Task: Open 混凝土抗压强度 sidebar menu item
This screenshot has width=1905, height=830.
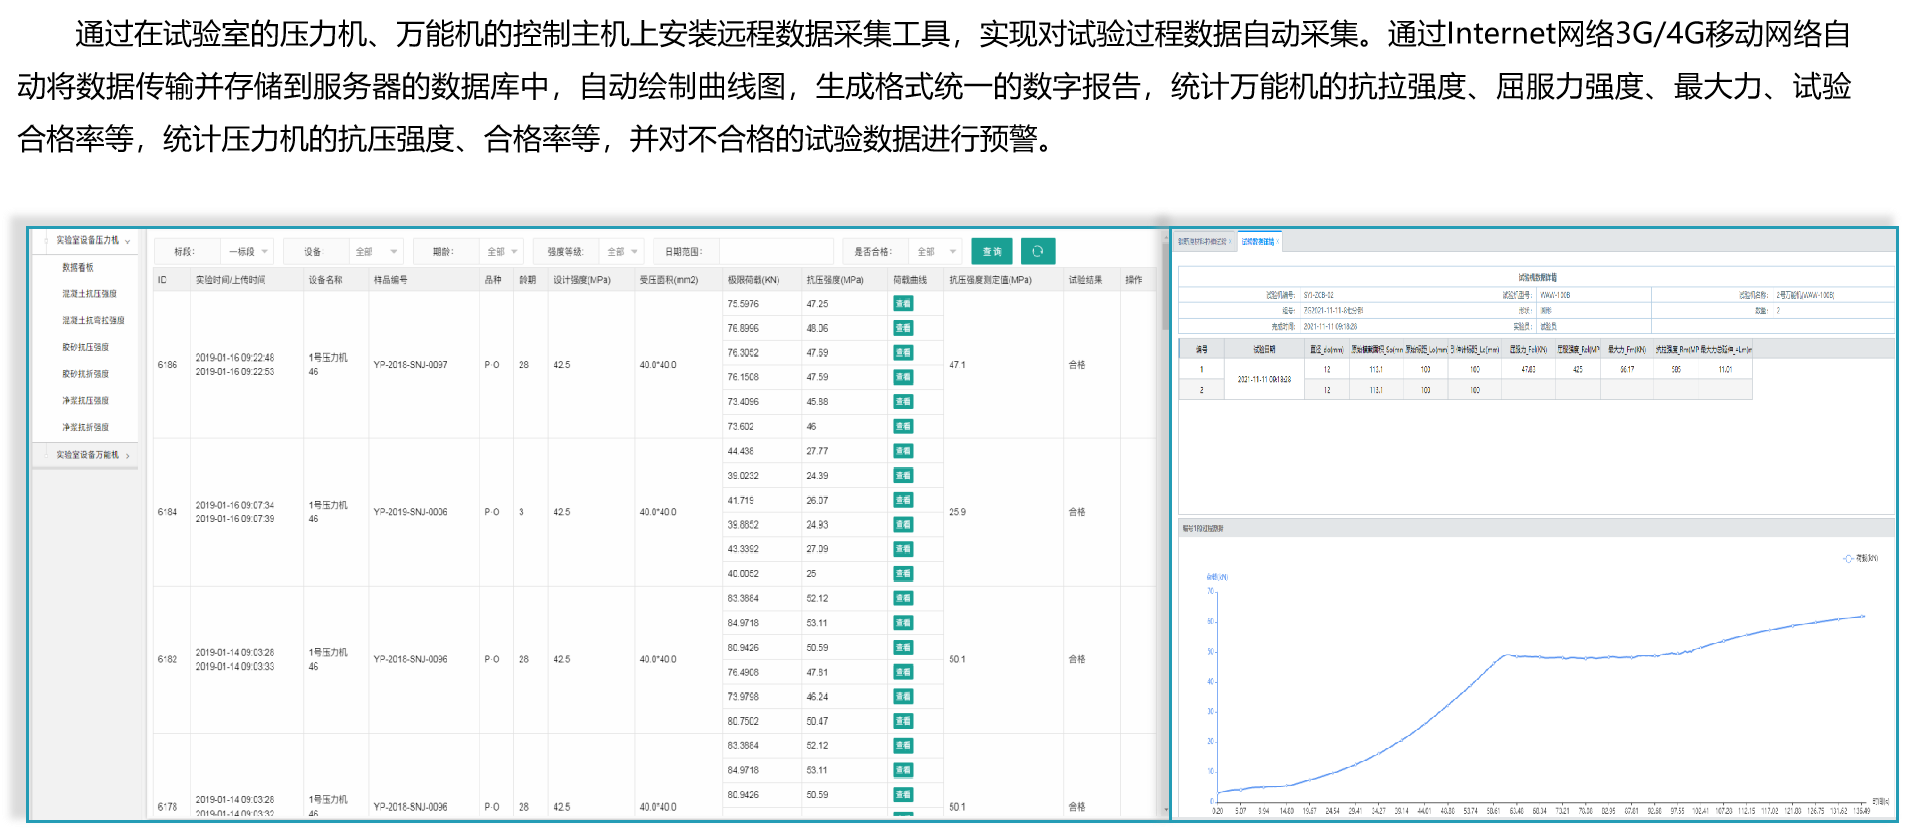Action: 89,294
